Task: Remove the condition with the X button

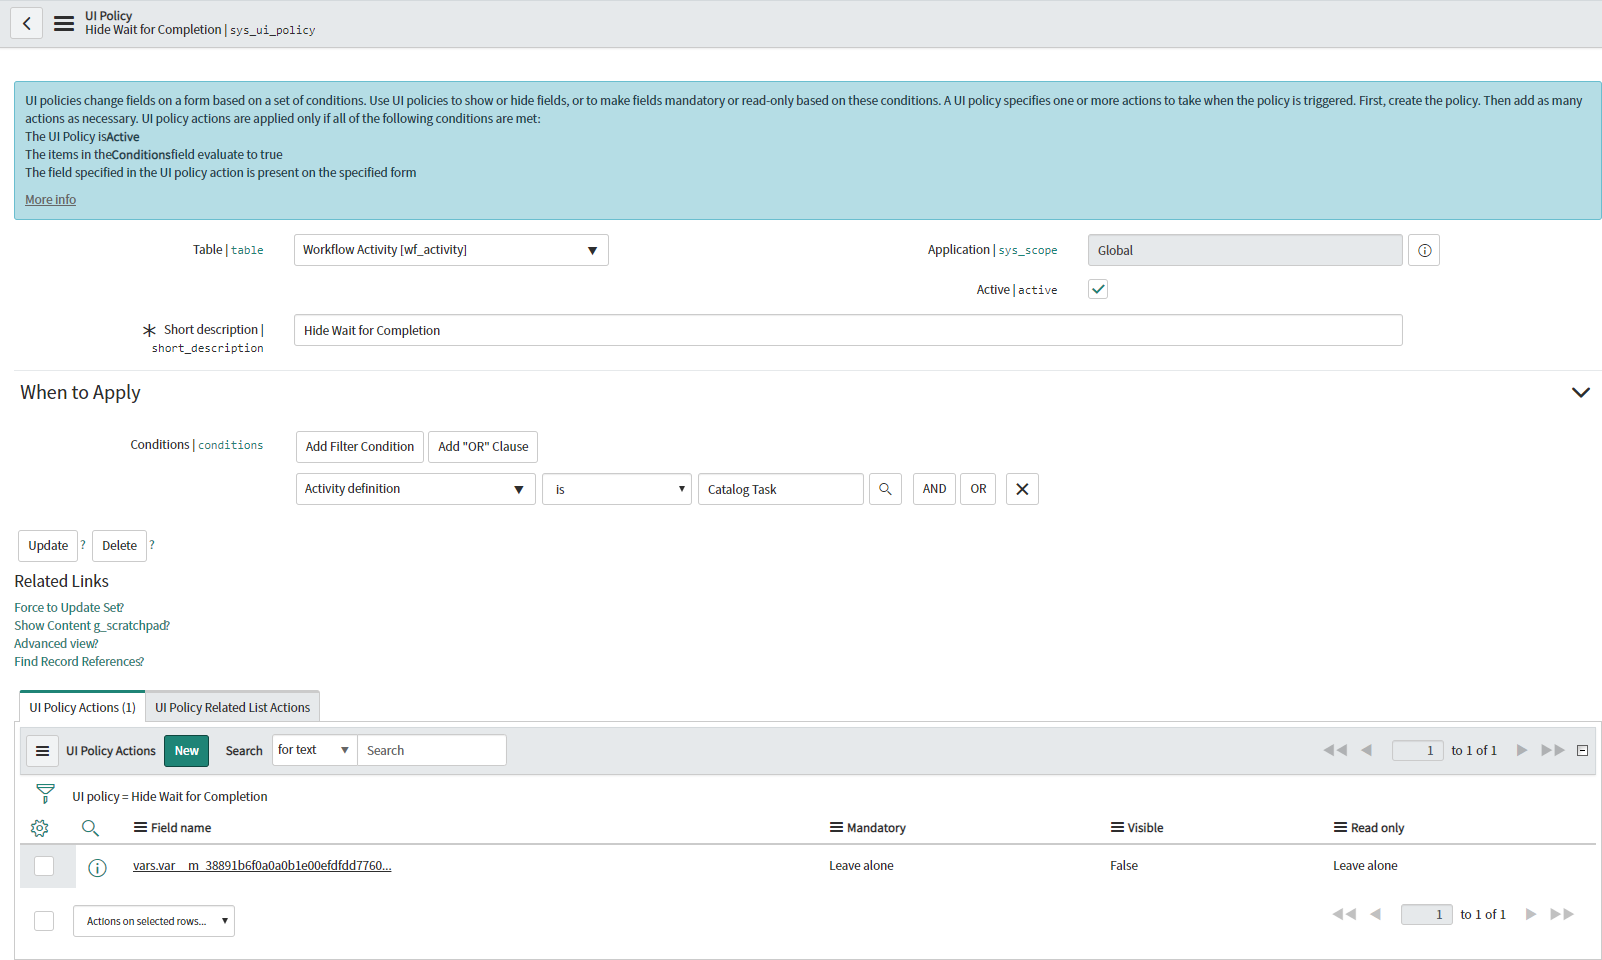Action: 1022,489
